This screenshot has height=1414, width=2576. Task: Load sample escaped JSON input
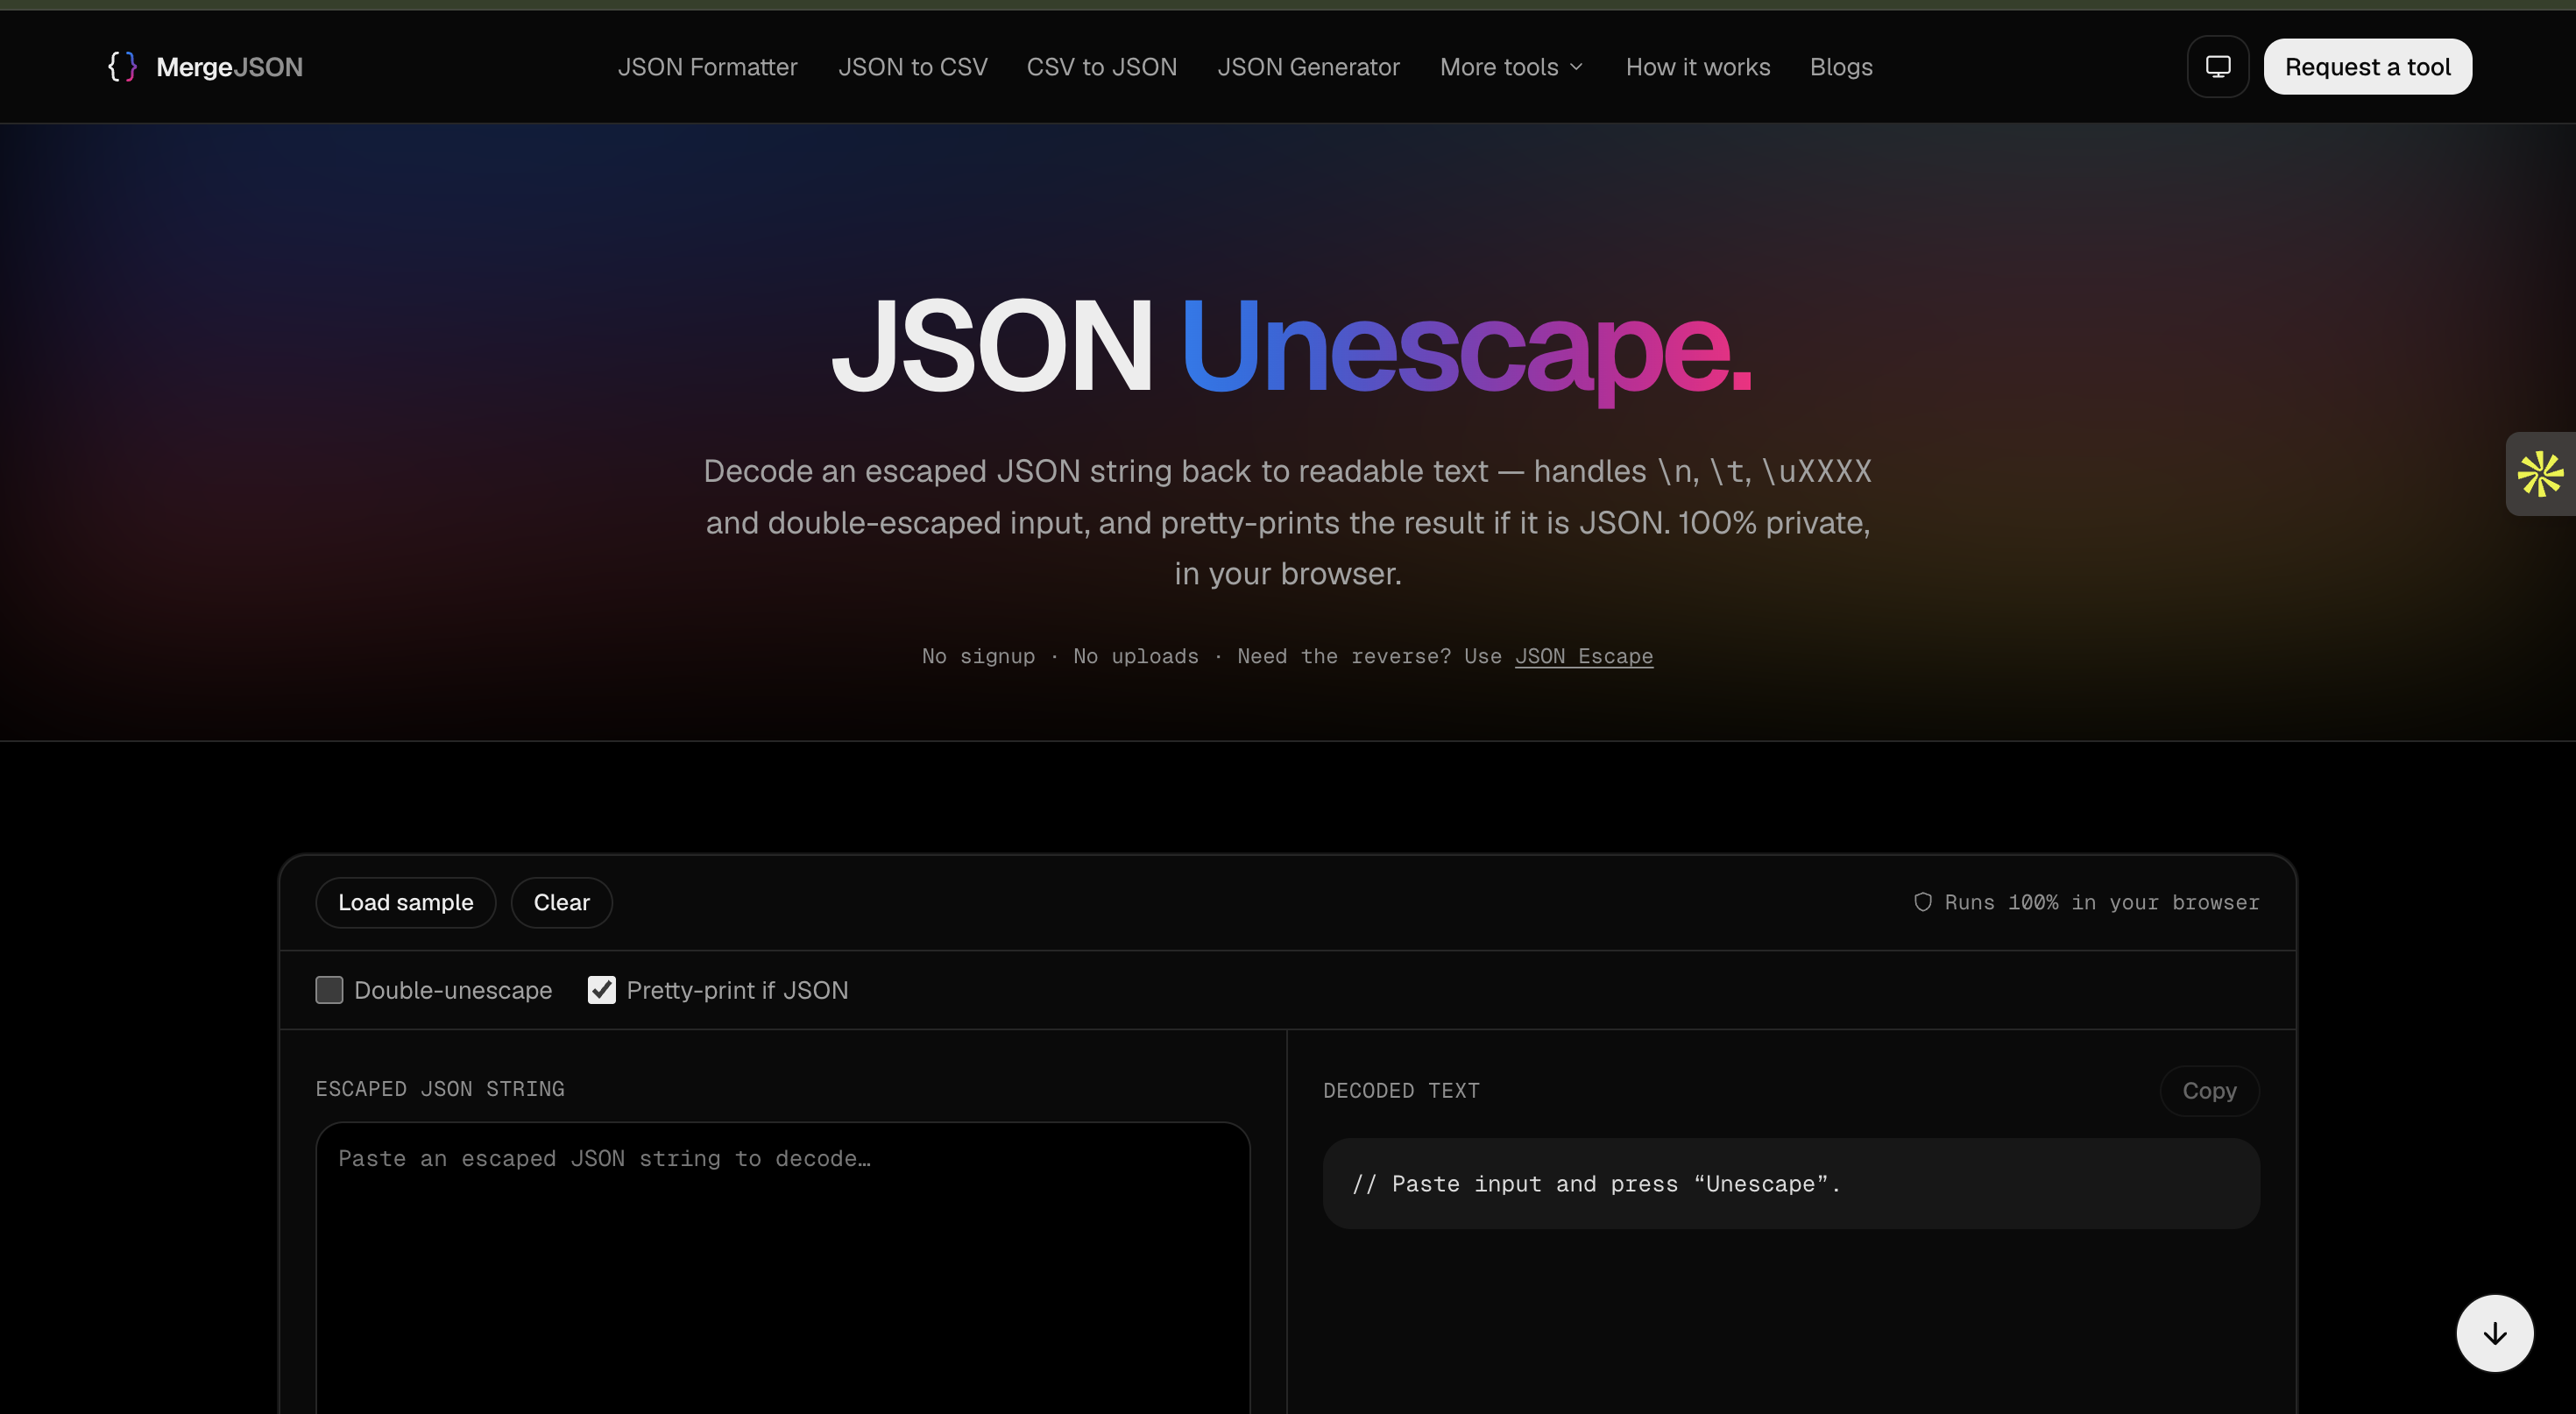click(x=405, y=902)
